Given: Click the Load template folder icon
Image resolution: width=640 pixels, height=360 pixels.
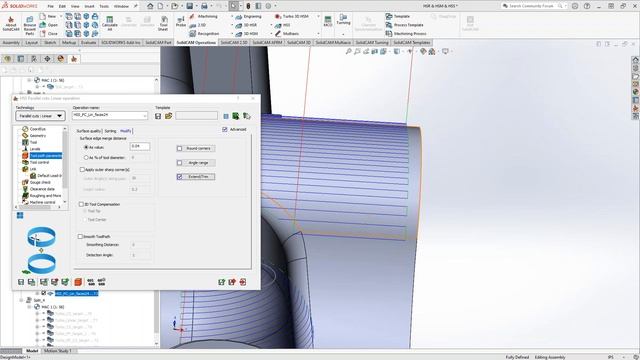Looking at the screenshot, I should [x=168, y=116].
